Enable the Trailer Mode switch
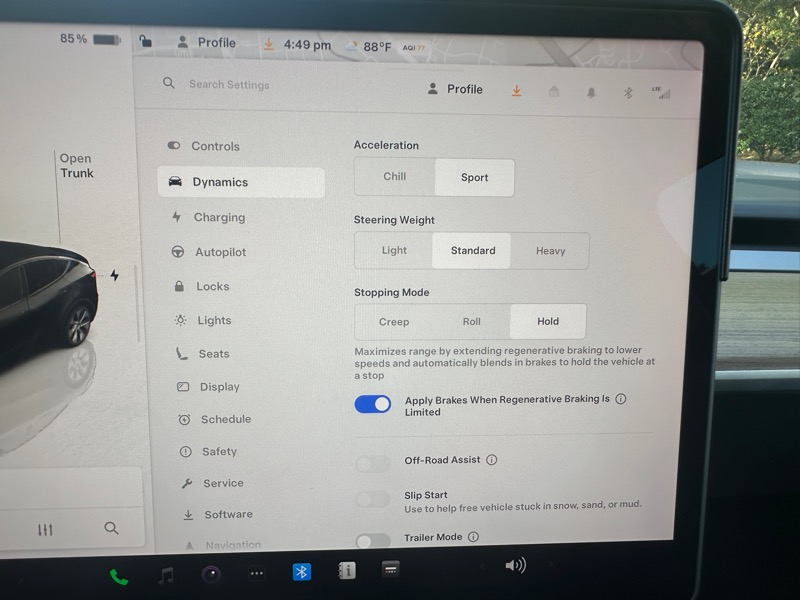 (373, 540)
